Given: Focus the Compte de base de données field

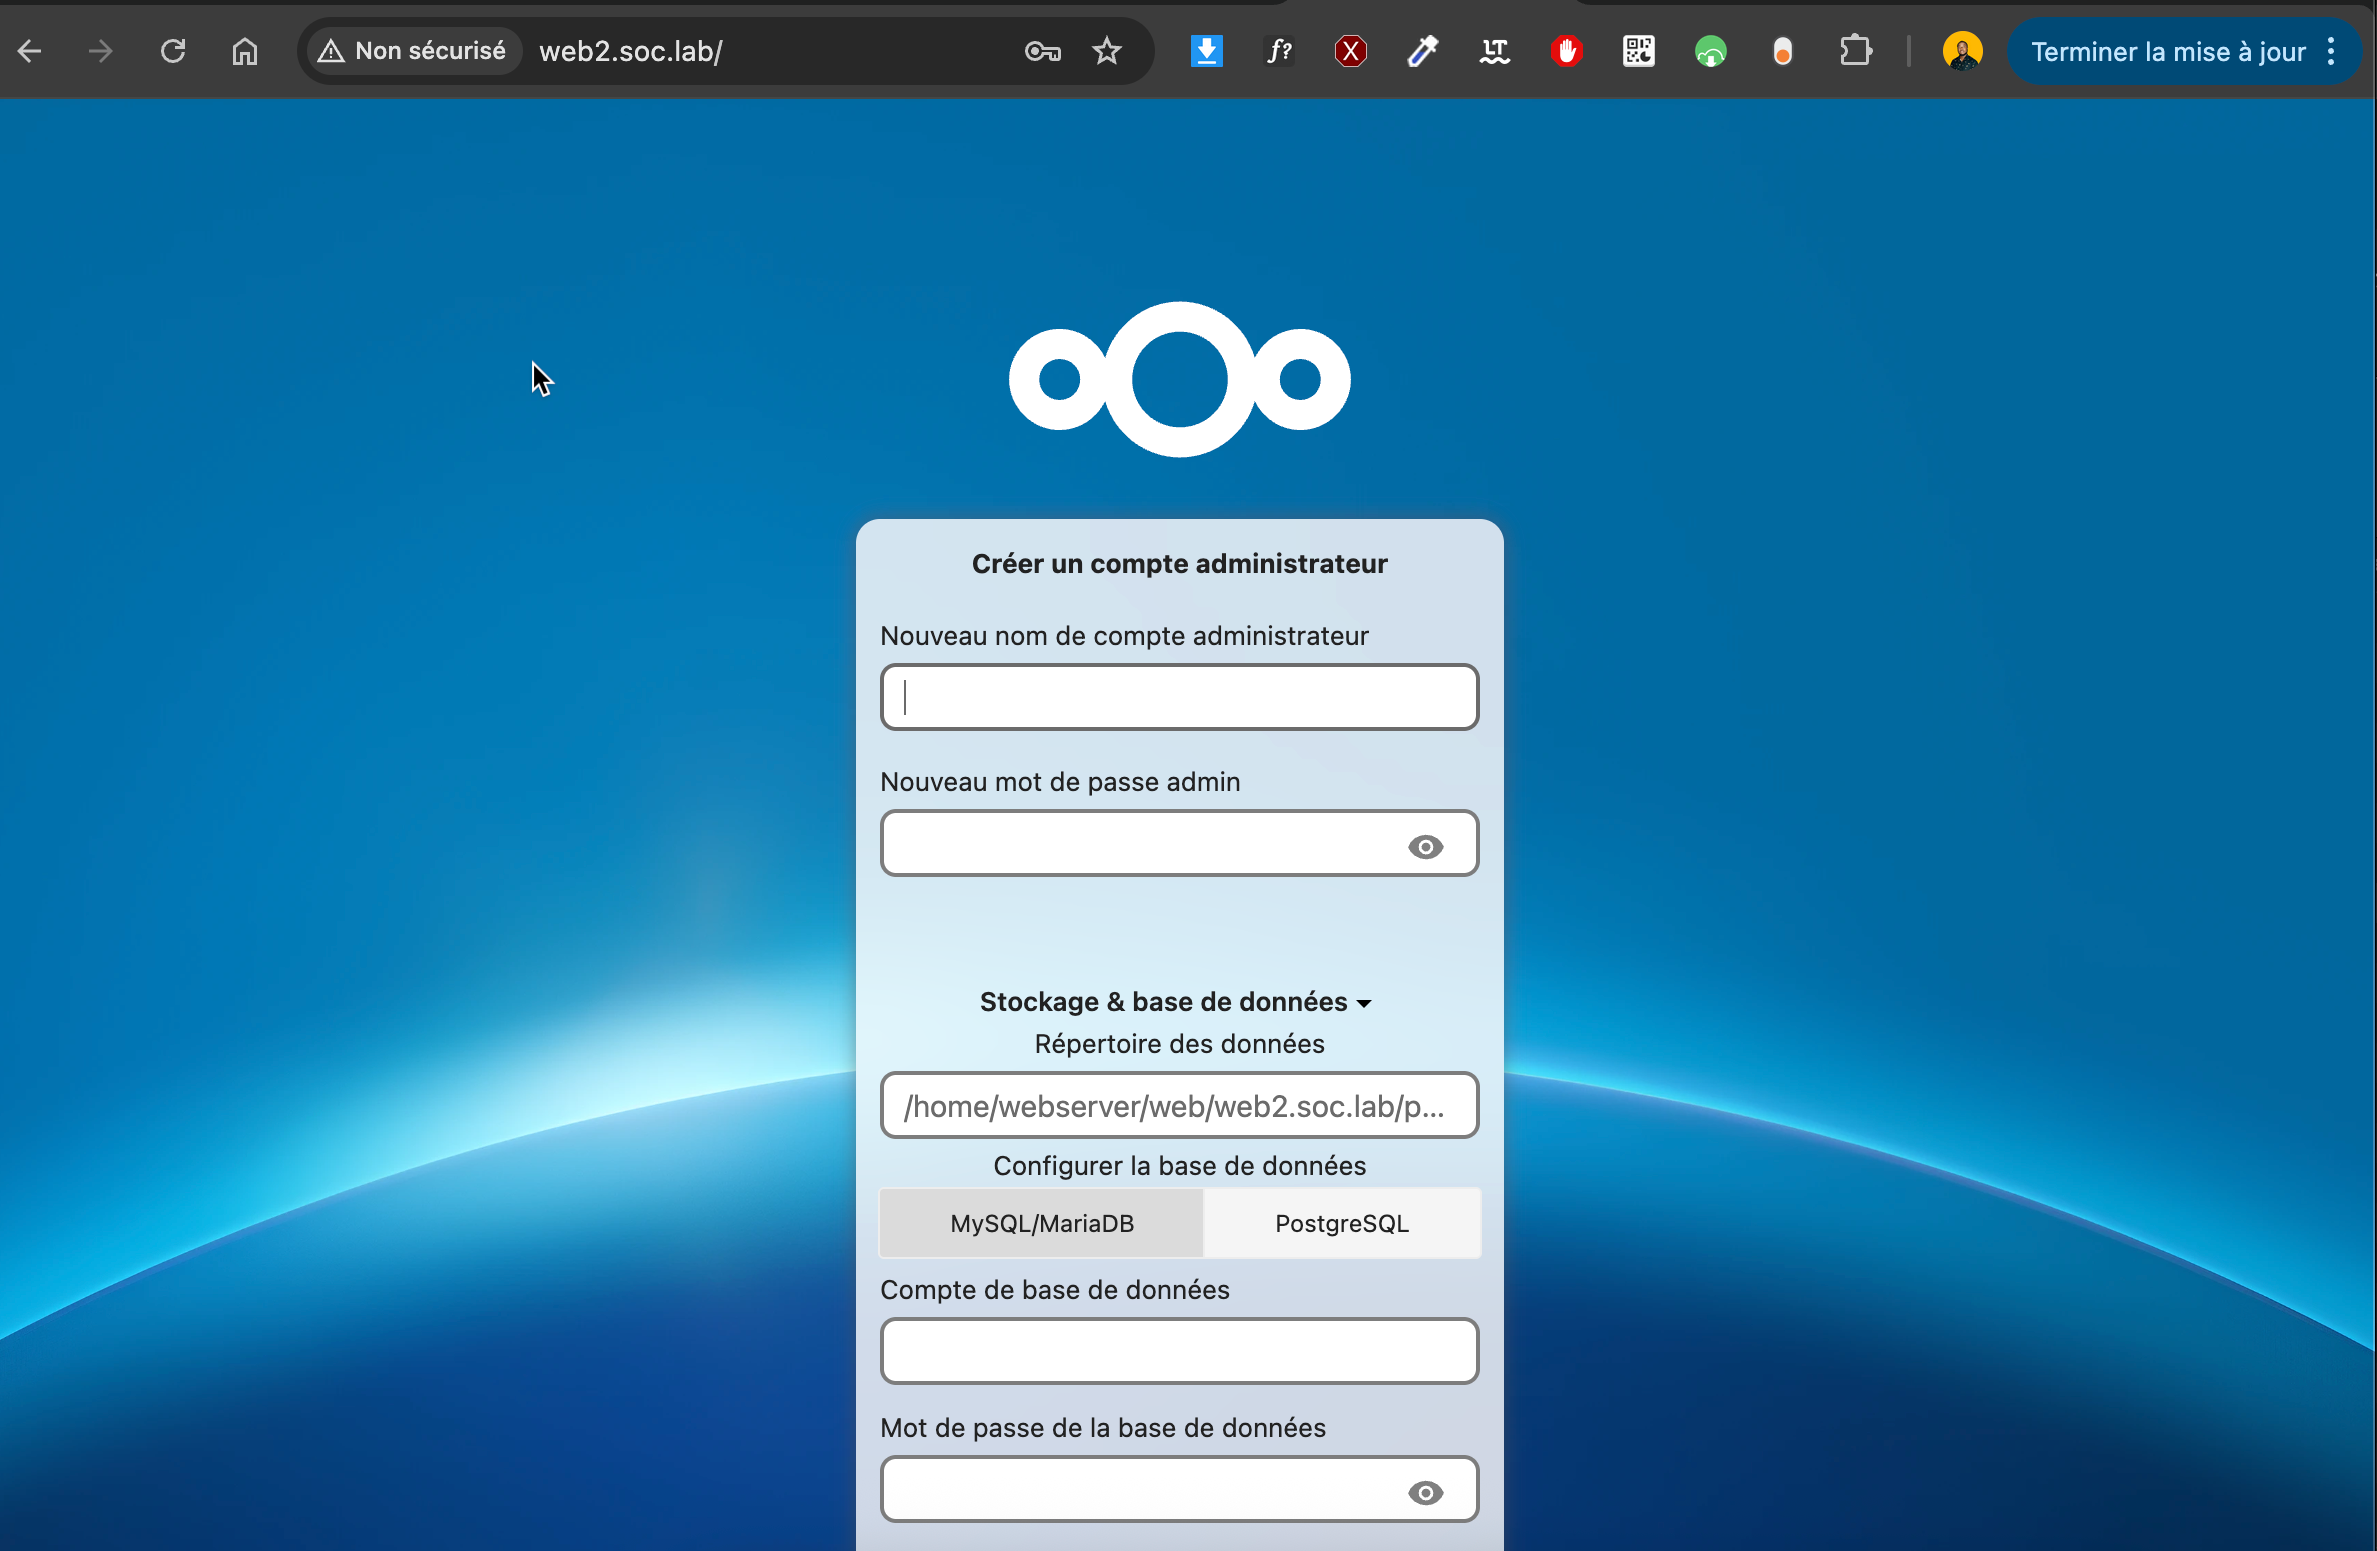Looking at the screenshot, I should tap(1179, 1351).
